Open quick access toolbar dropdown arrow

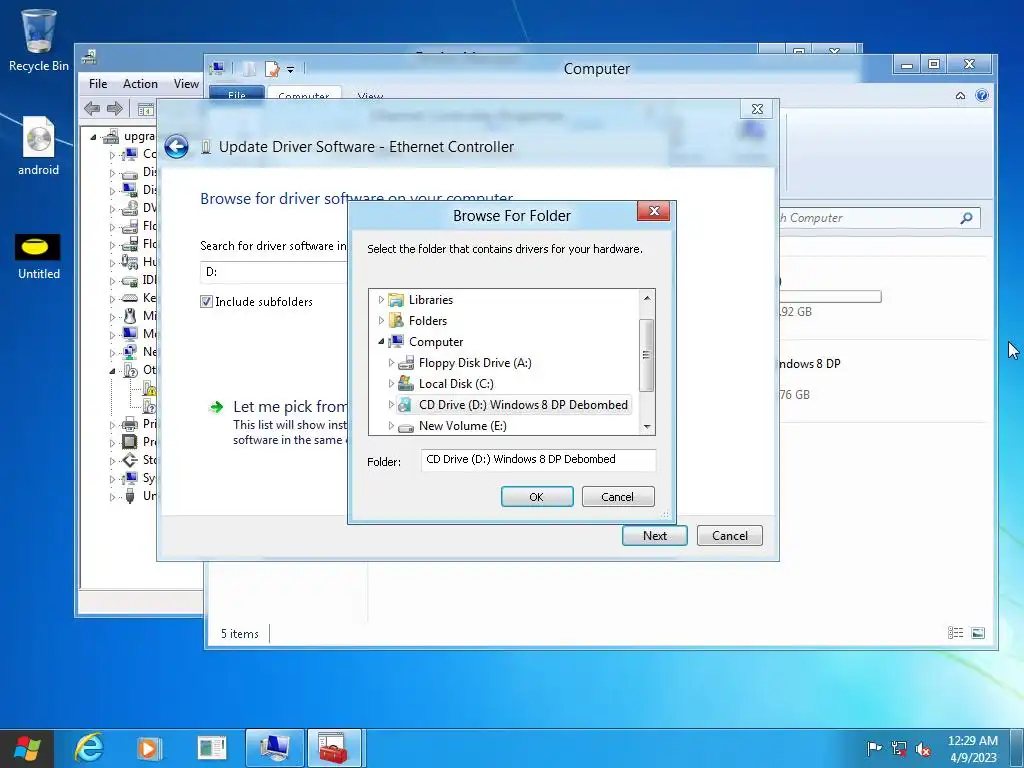(x=291, y=69)
